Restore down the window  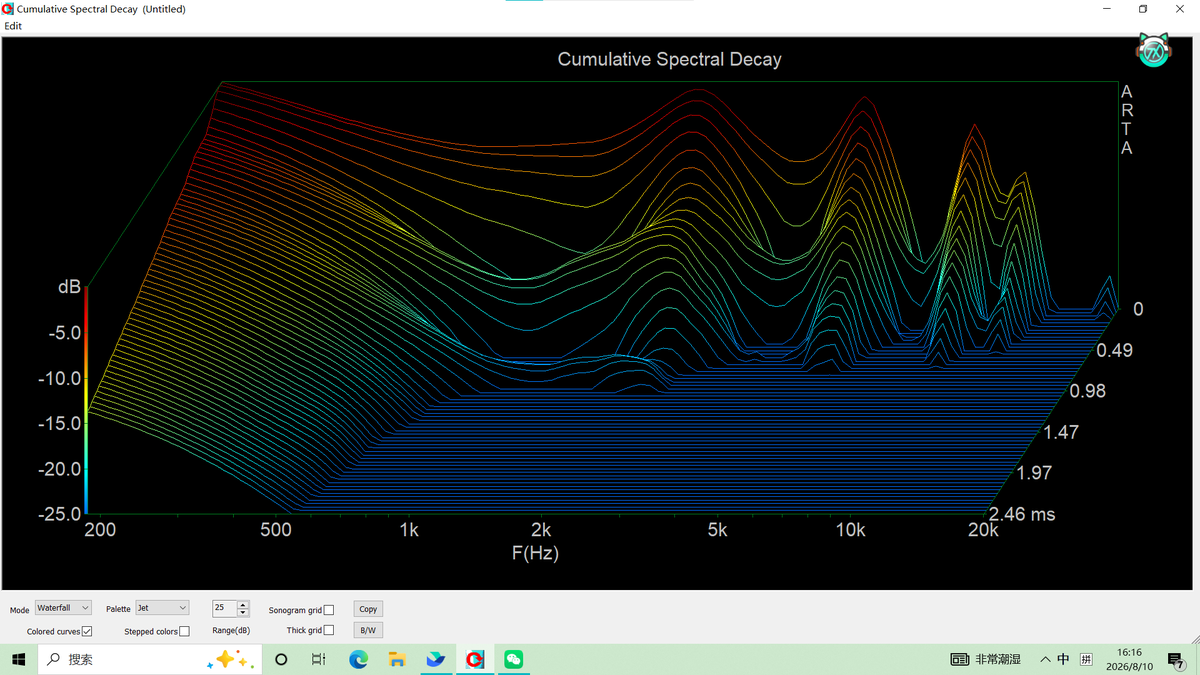click(x=1143, y=9)
